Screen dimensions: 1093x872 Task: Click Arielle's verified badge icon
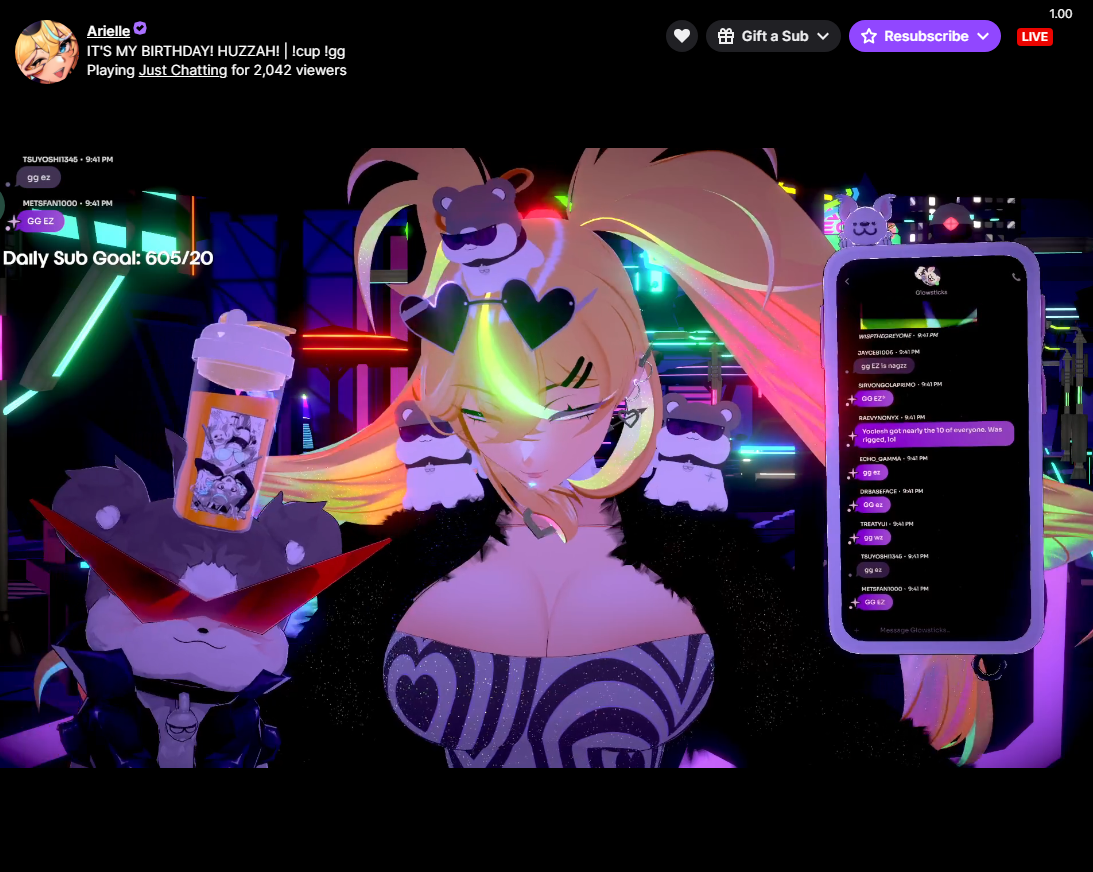pos(140,28)
